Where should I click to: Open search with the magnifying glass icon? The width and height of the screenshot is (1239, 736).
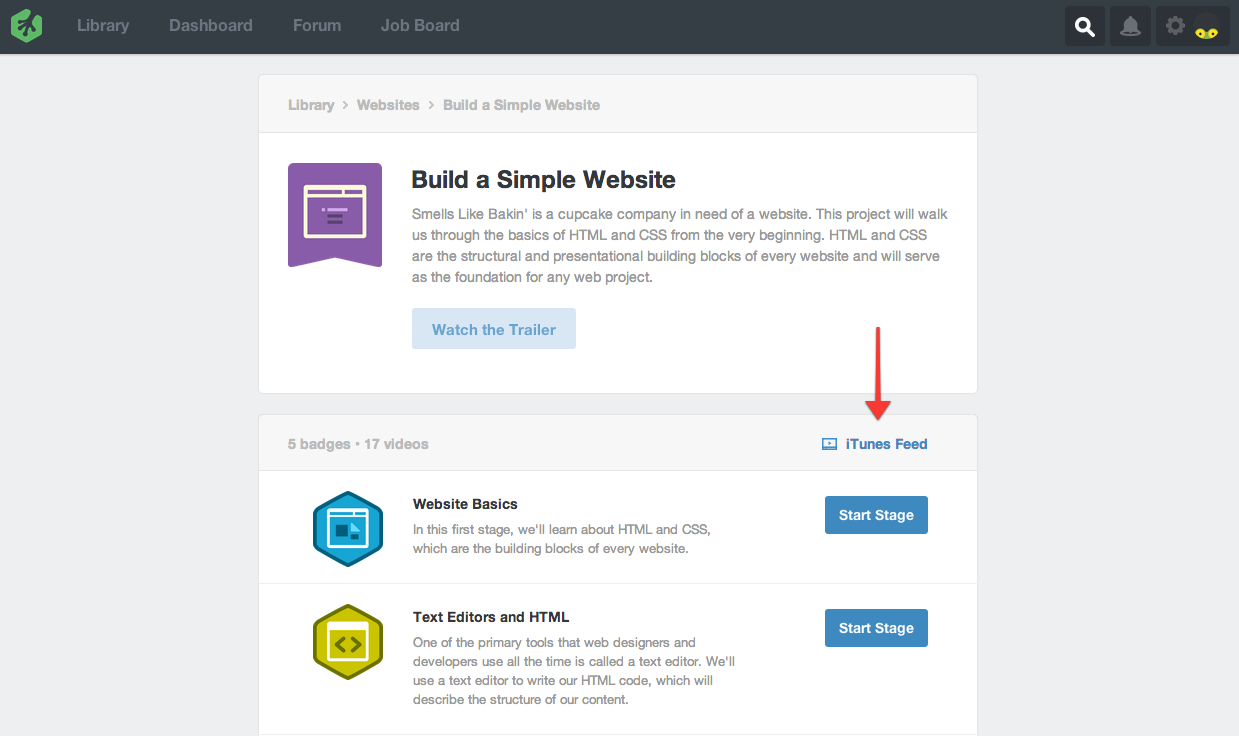pos(1085,26)
